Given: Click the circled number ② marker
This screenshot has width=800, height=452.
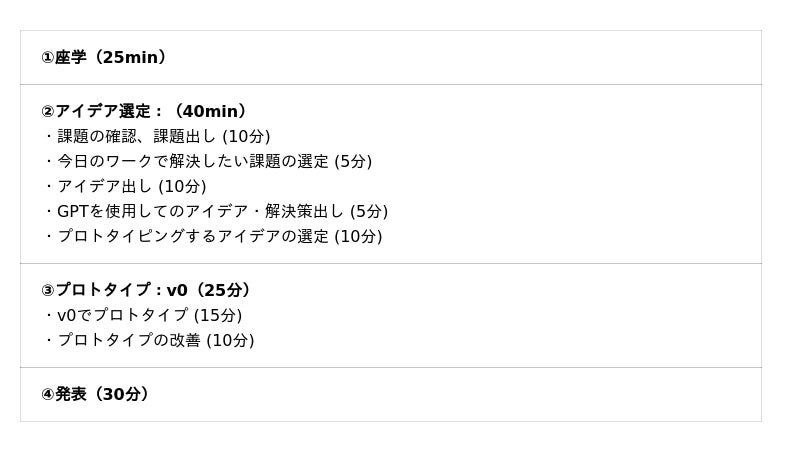Looking at the screenshot, I should [x=48, y=112].
